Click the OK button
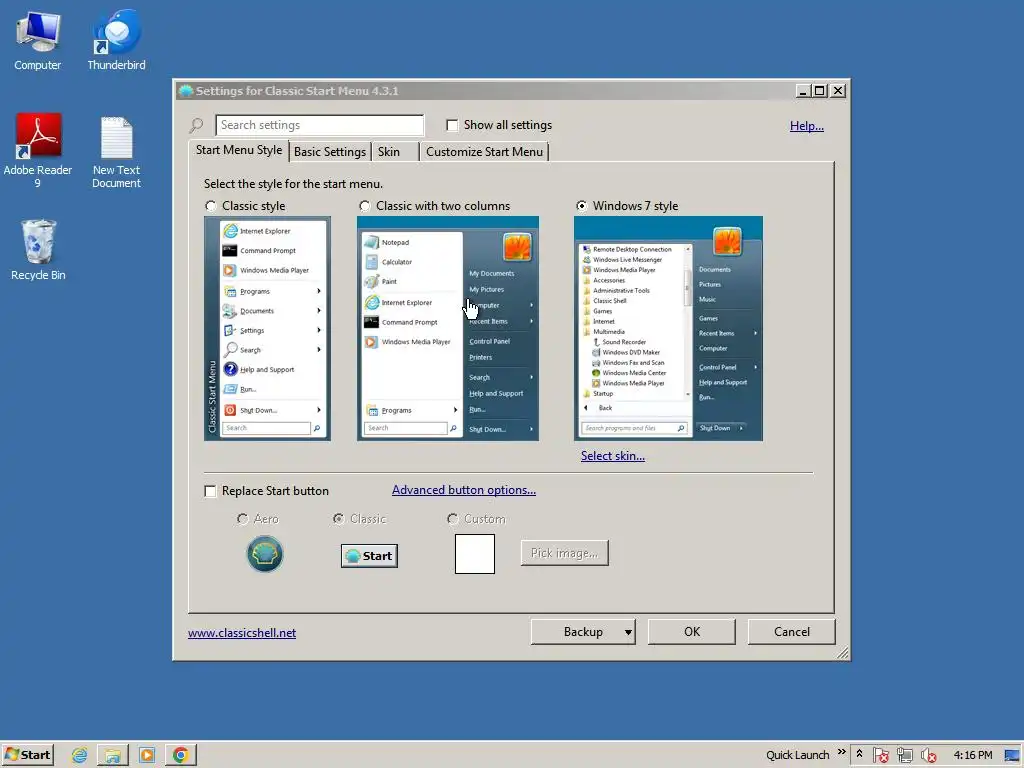Image resolution: width=1024 pixels, height=768 pixels. tap(692, 632)
